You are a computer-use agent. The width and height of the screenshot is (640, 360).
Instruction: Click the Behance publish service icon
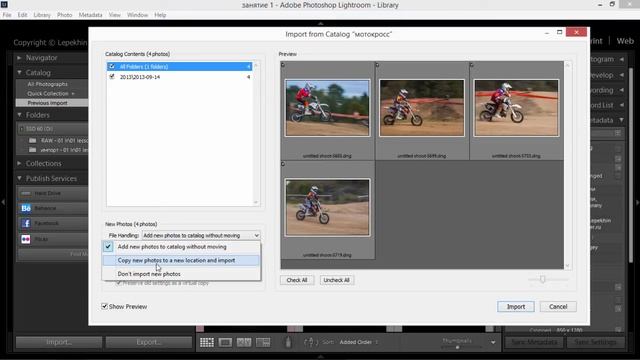tap(26, 208)
